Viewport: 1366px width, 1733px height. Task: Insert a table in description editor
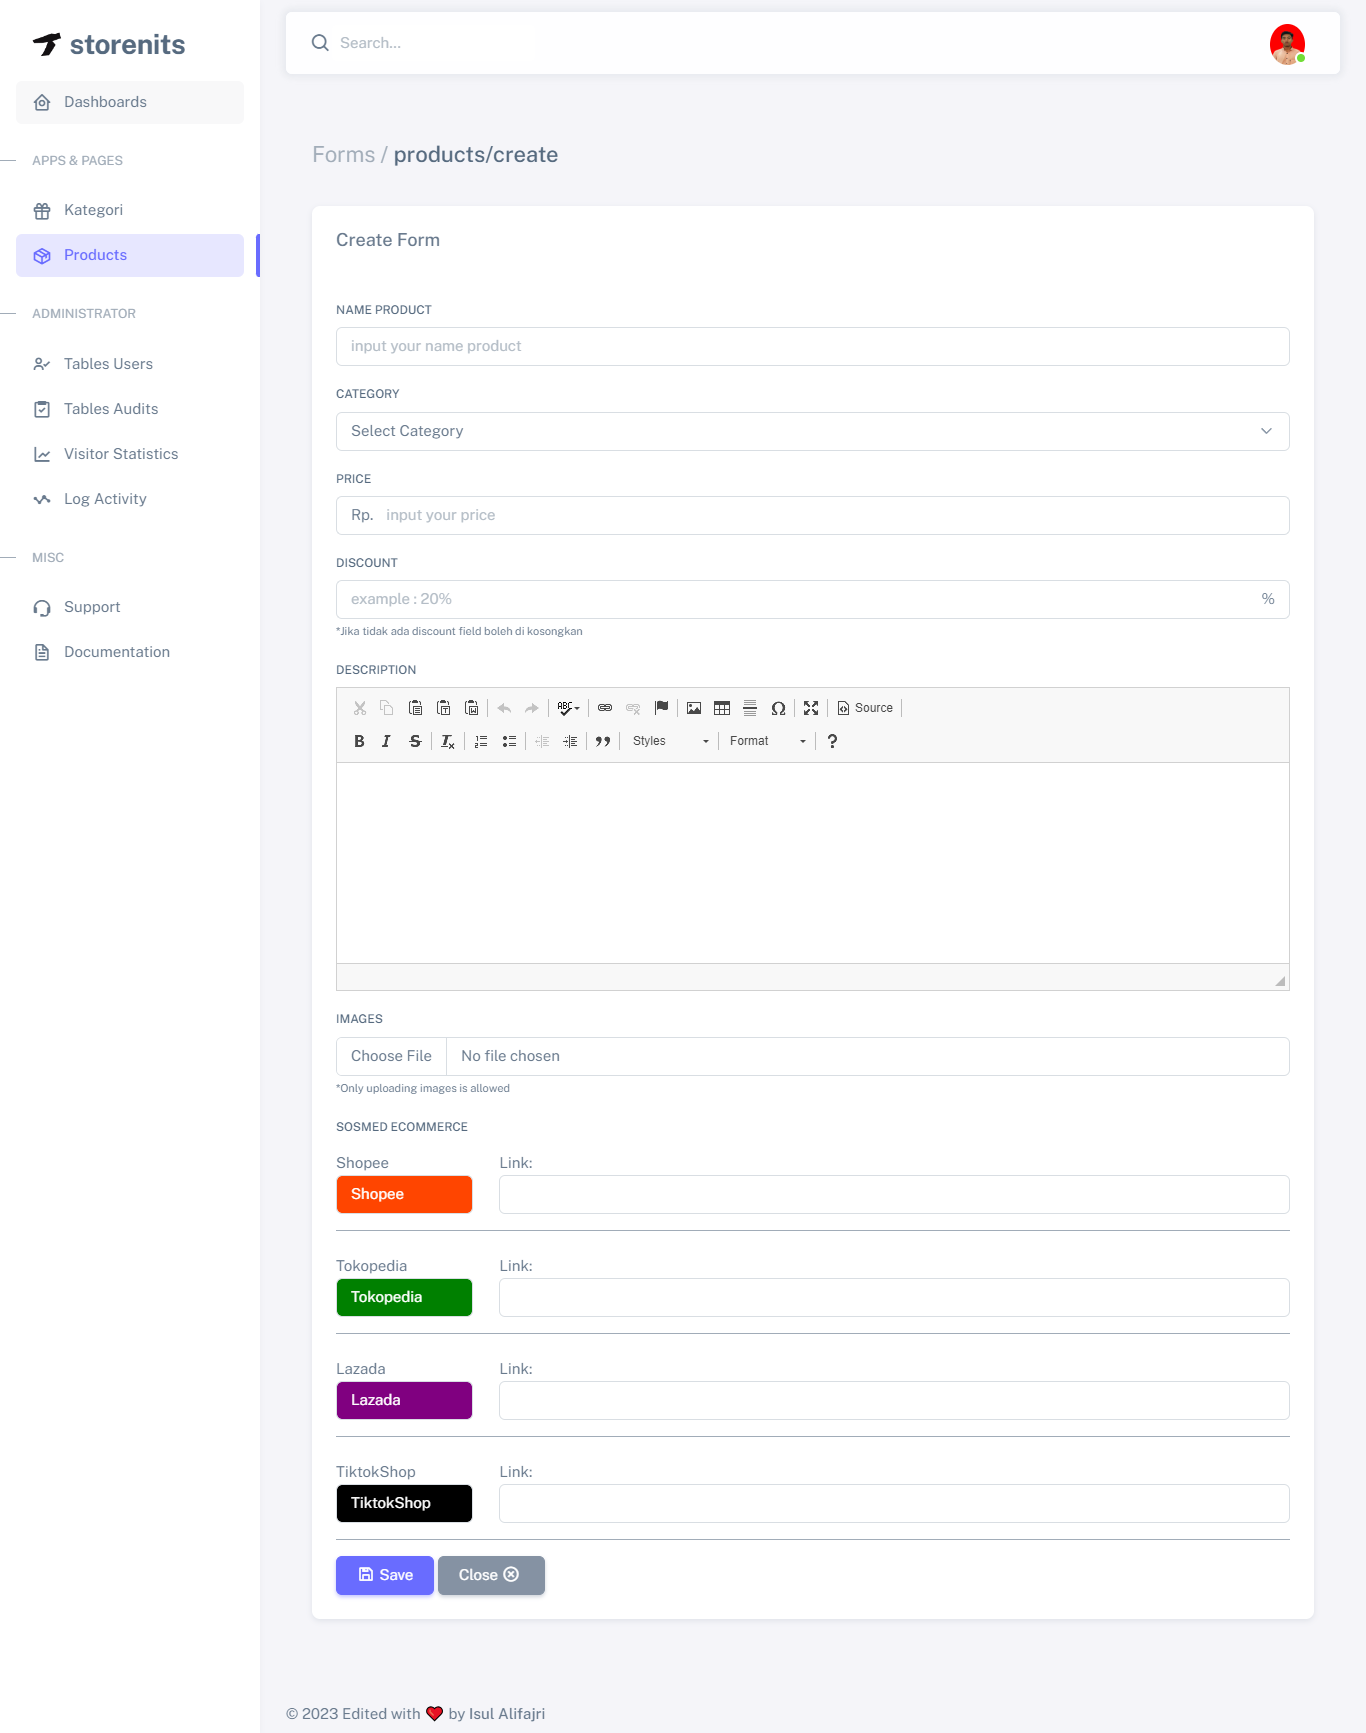pyautogui.click(x=722, y=708)
